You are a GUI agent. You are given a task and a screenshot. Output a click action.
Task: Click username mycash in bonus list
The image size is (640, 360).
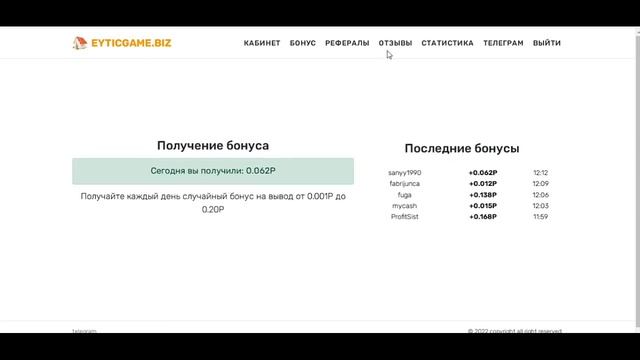coord(404,206)
